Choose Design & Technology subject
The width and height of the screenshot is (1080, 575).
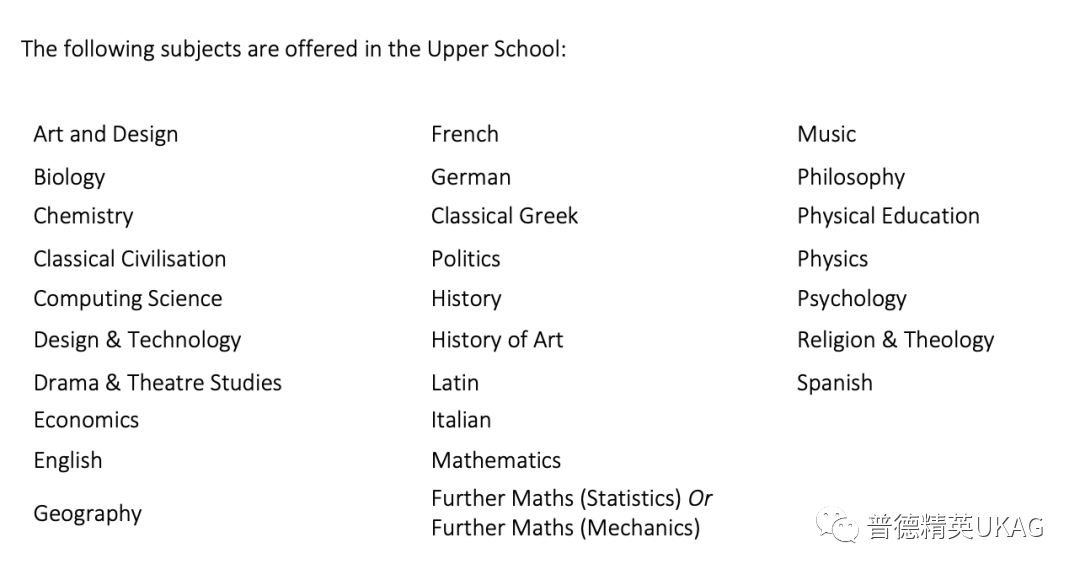point(138,340)
